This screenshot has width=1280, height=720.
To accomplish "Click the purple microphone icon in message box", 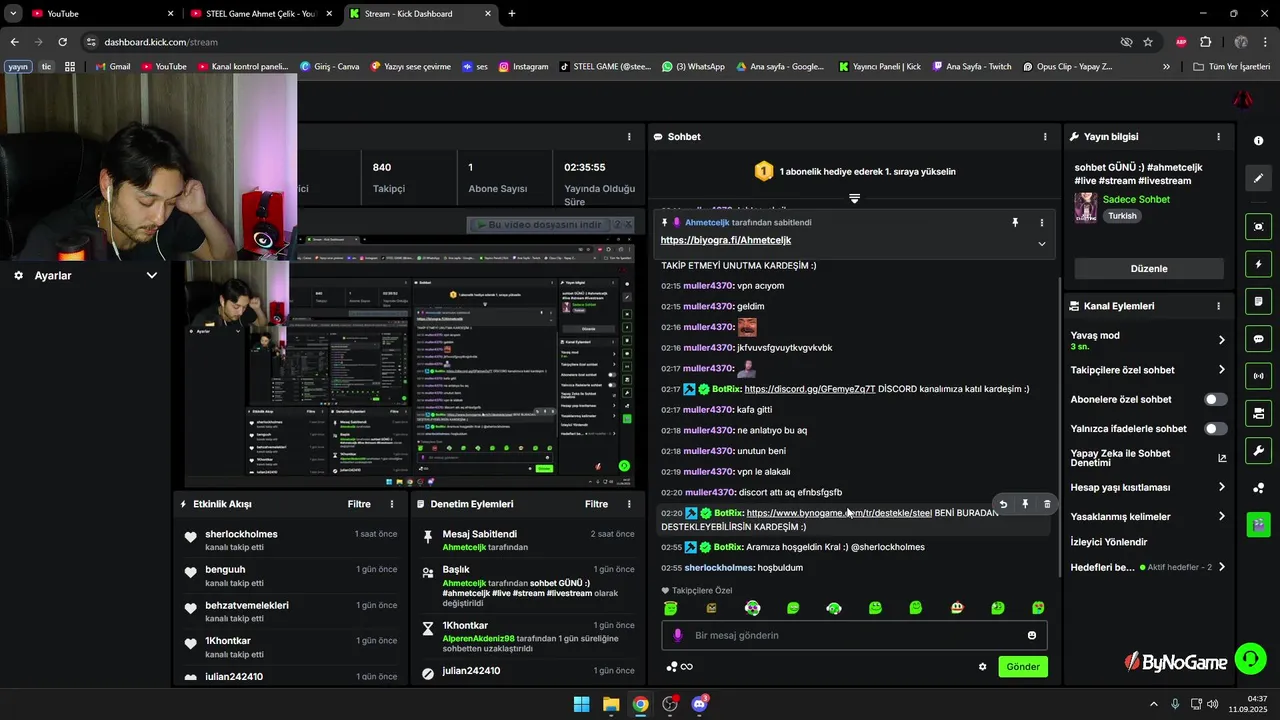I will click(x=677, y=635).
